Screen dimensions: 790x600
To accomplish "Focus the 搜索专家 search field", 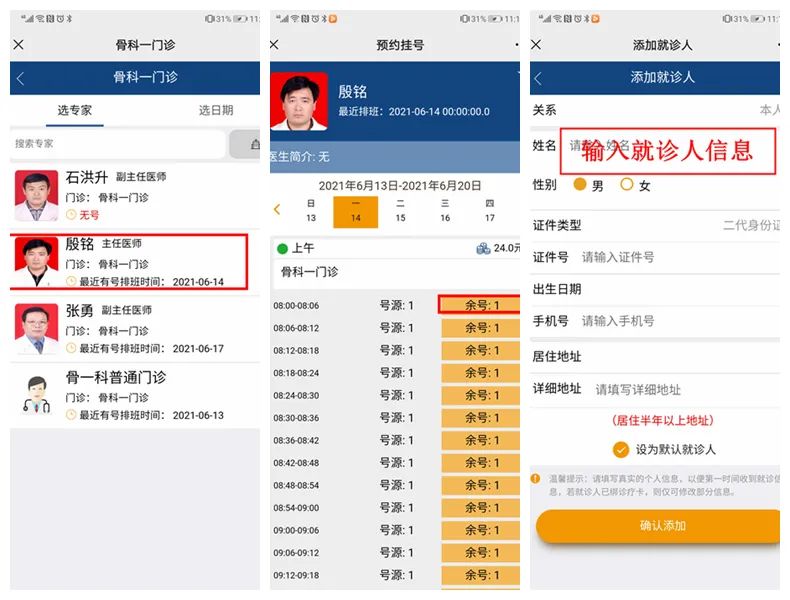I will [x=118, y=144].
